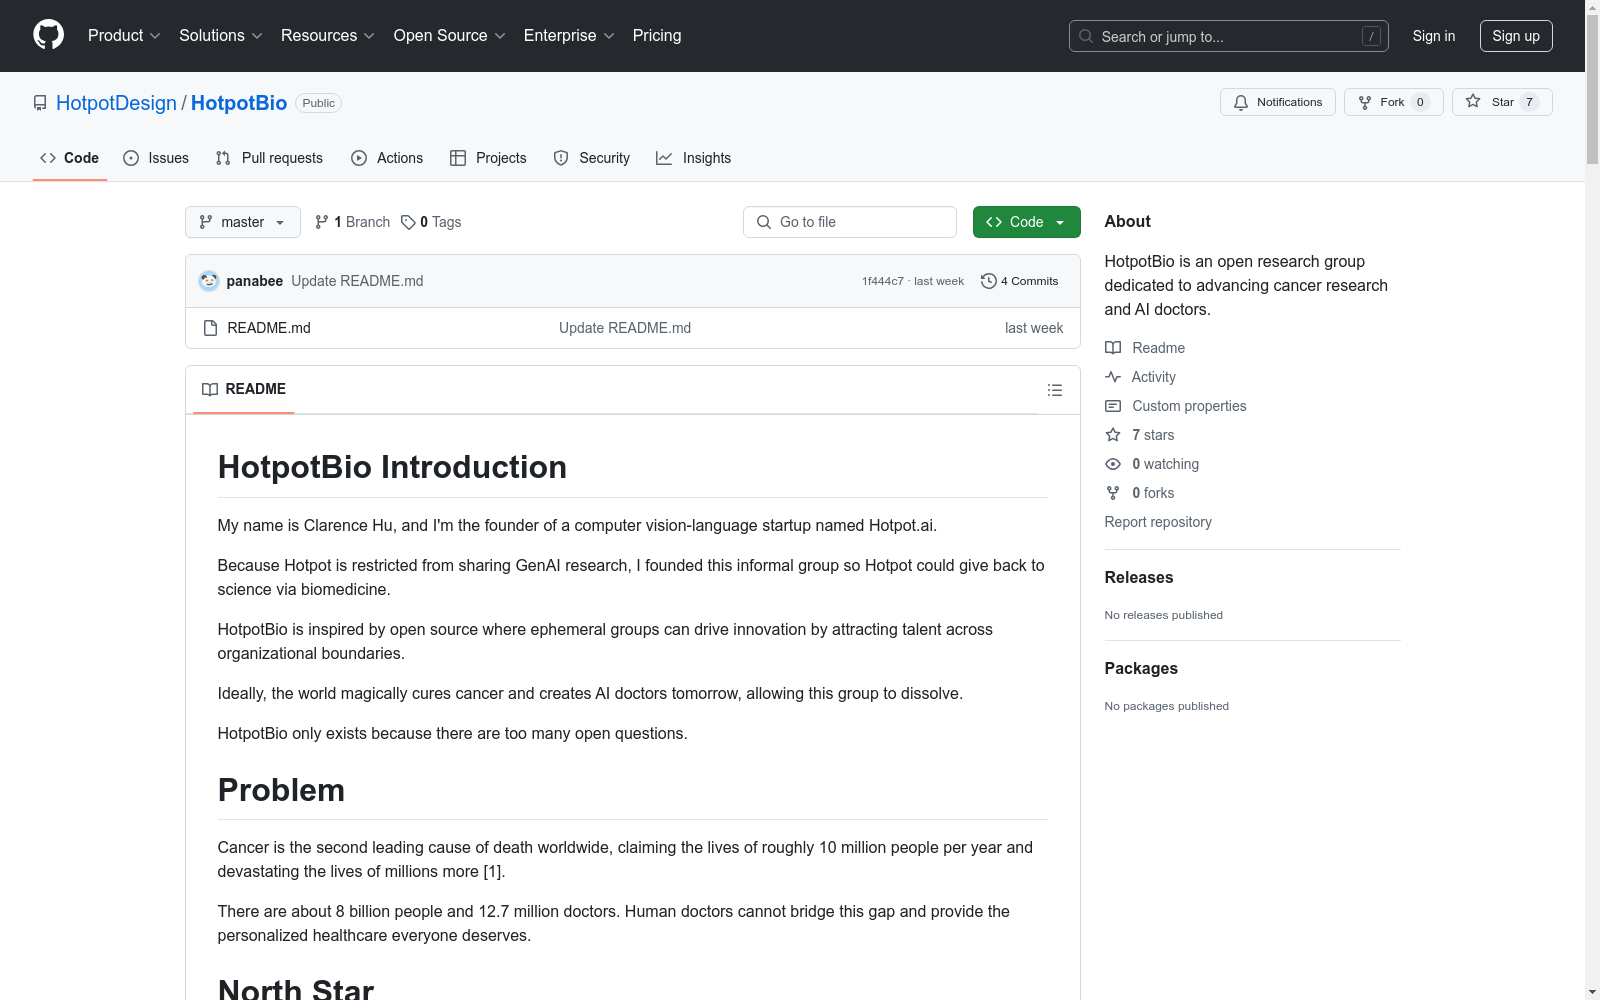The width and height of the screenshot is (1600, 1000).
Task: Open the Update README.md commit in file row
Action: (625, 328)
